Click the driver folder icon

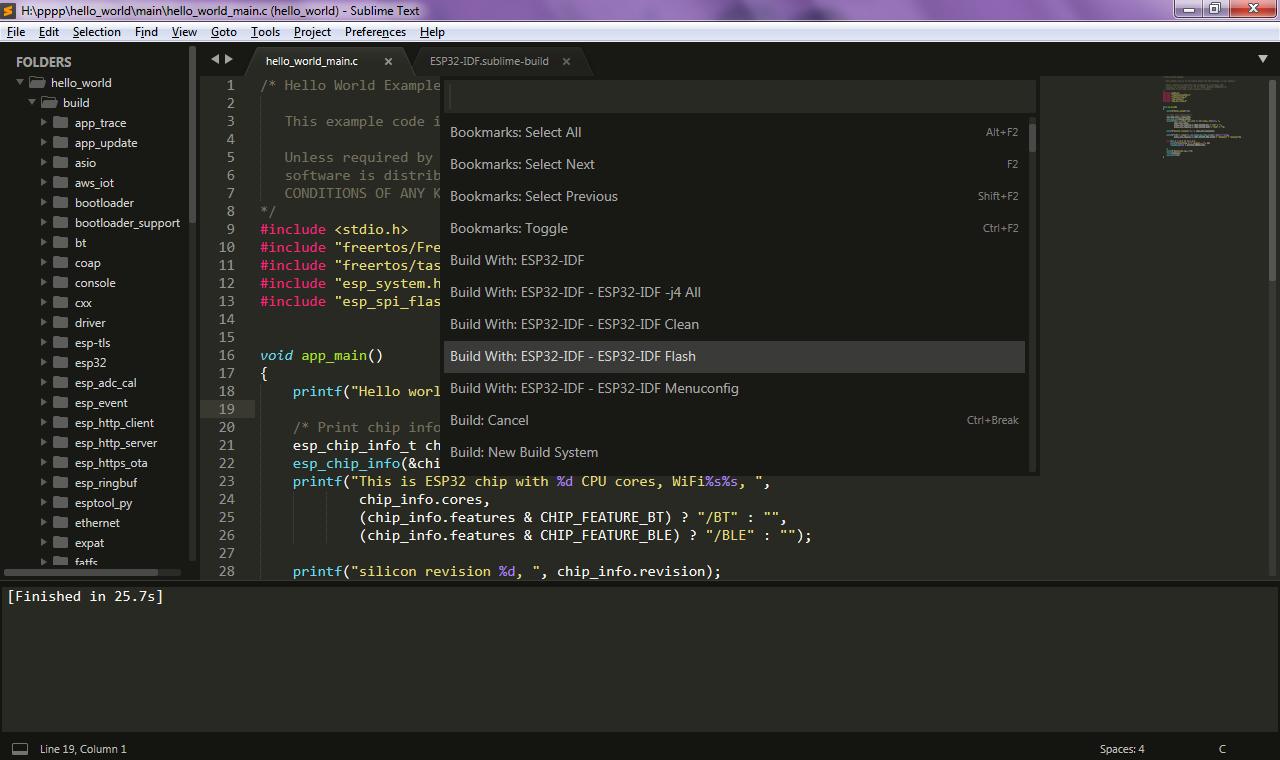click(x=60, y=323)
